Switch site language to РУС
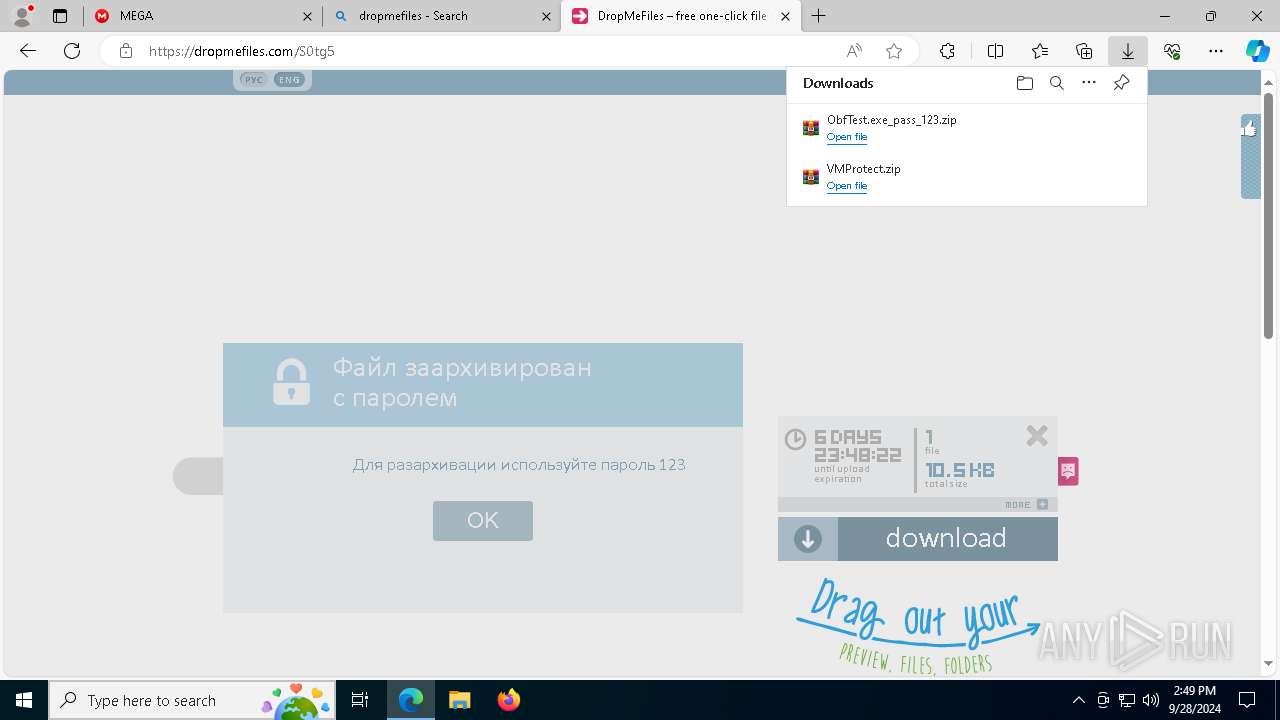The height and width of the screenshot is (720, 1280). click(254, 80)
